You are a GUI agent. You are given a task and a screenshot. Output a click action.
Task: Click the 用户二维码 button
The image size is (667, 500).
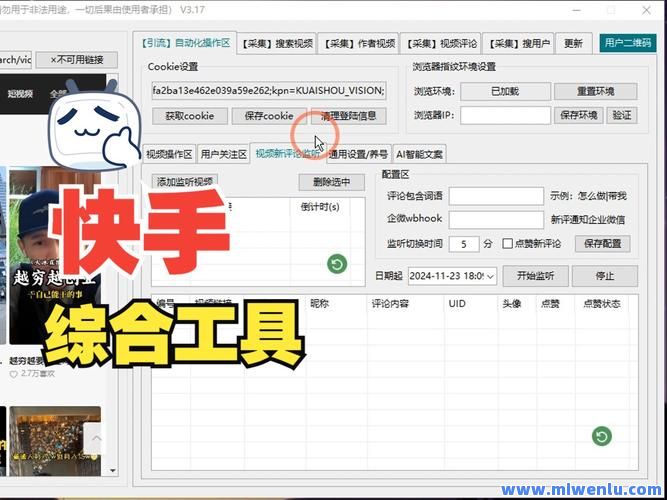627,43
